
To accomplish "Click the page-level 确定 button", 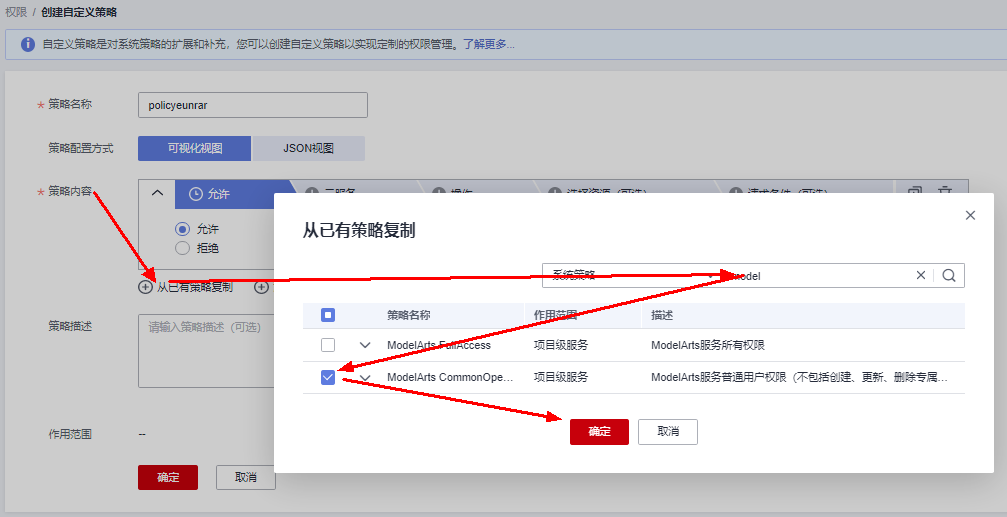I will click(168, 478).
